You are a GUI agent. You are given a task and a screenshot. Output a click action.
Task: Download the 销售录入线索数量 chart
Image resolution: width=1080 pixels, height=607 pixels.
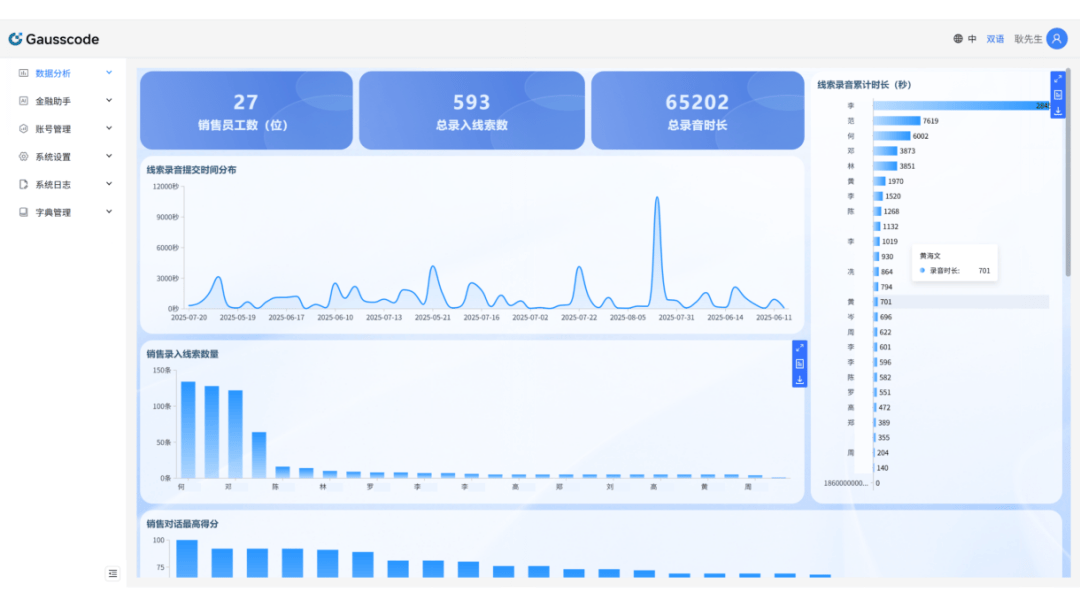(x=799, y=380)
